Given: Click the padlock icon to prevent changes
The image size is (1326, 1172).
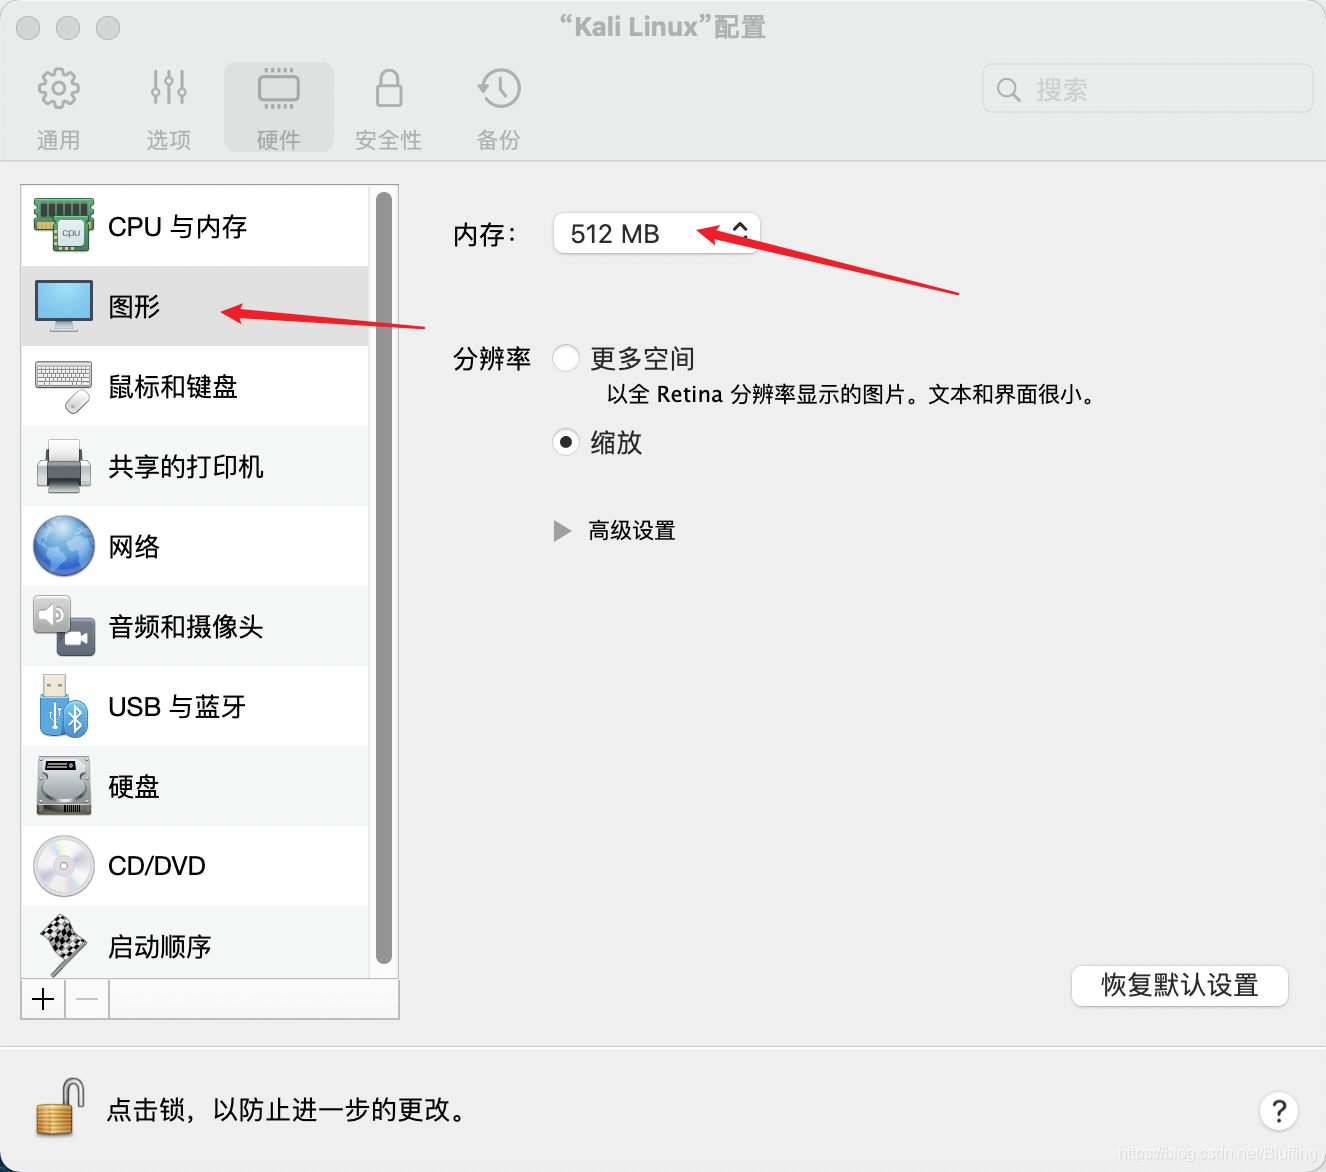Looking at the screenshot, I should pyautogui.click(x=60, y=1107).
